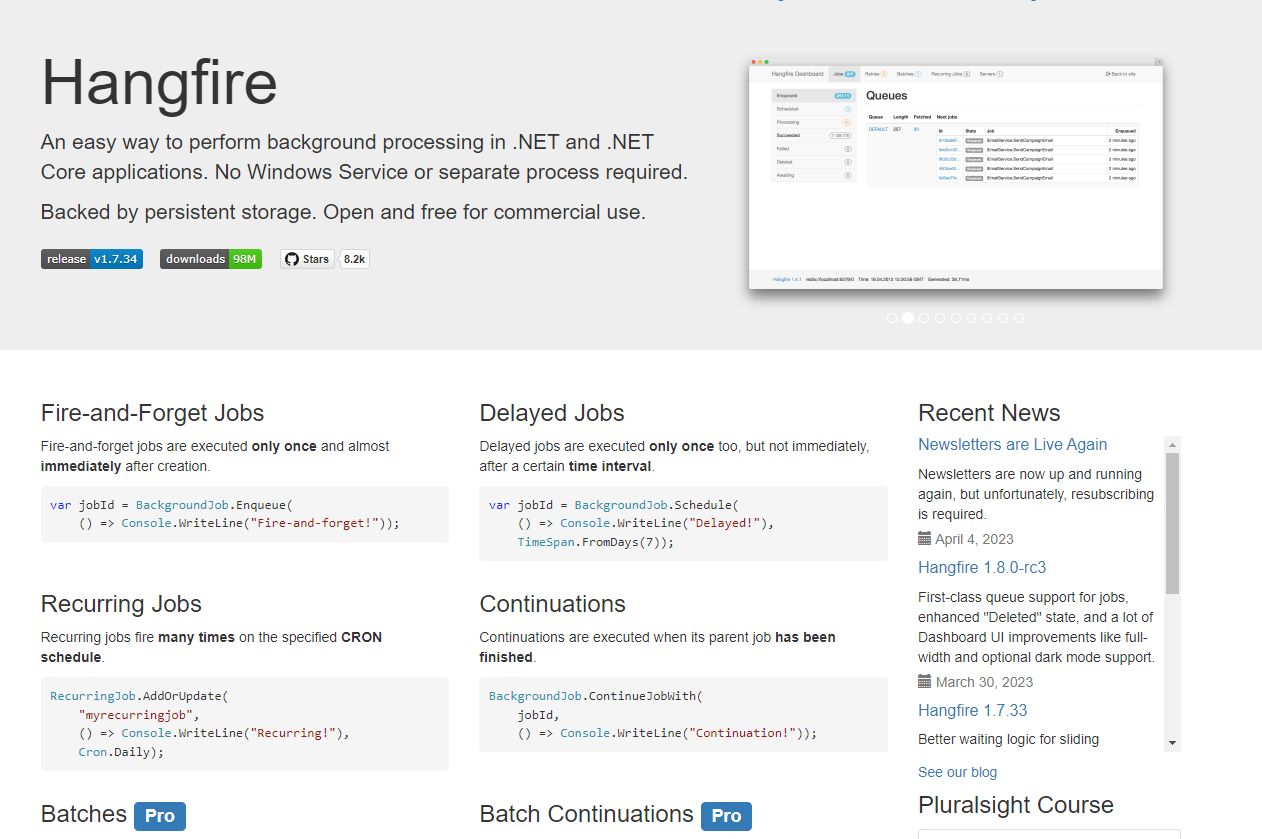
Task: Click the "March 30, 2023" date text
Action: point(985,682)
